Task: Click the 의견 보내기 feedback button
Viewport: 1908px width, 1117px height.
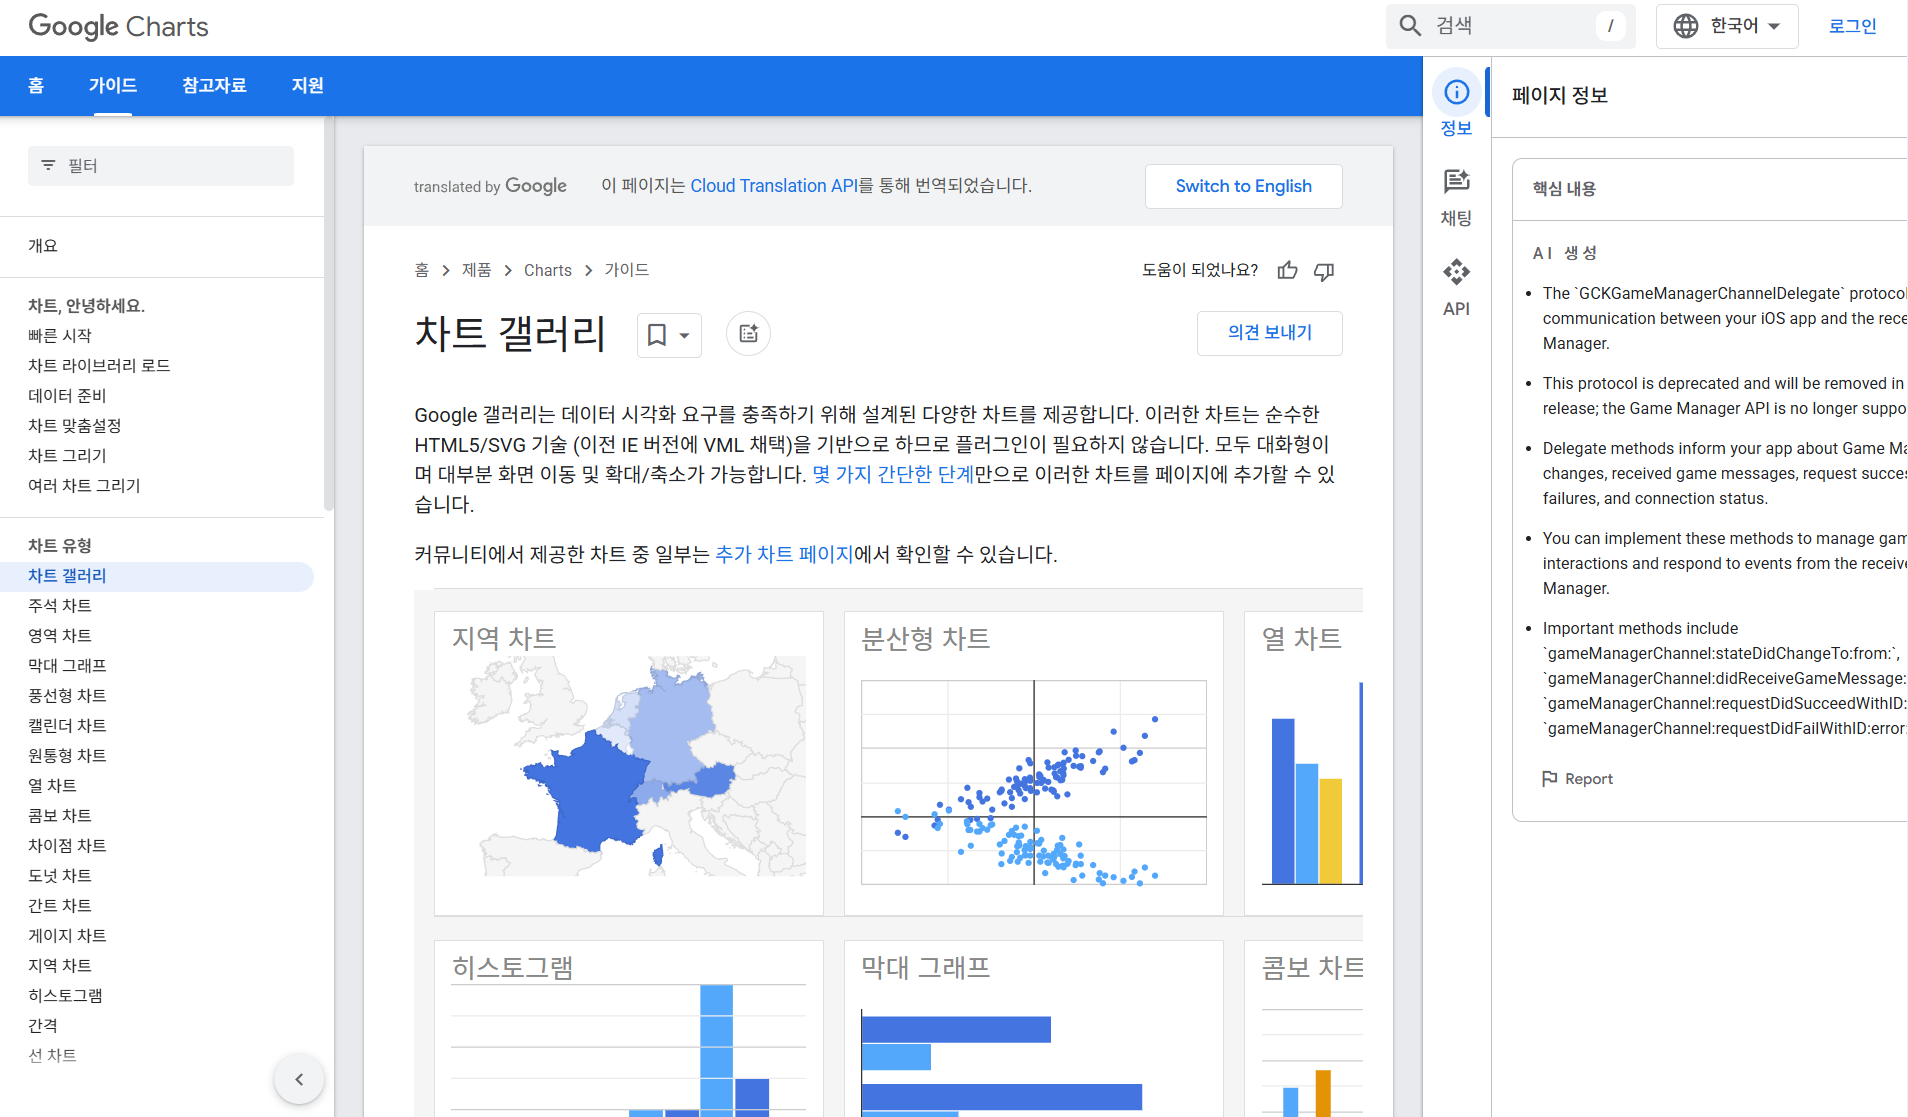Action: pyautogui.click(x=1270, y=333)
